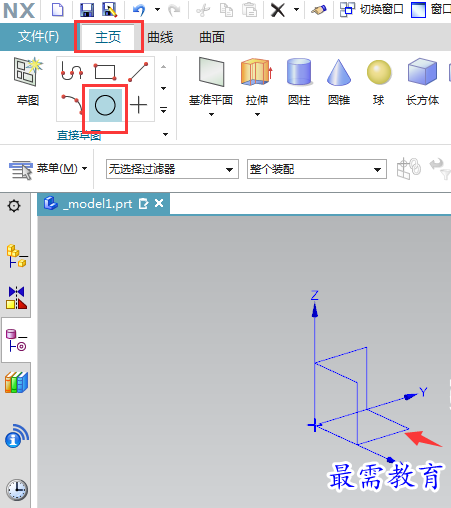The width and height of the screenshot is (451, 508).
Task: Click the 基准平面 datum plane tool
Action: 211,81
